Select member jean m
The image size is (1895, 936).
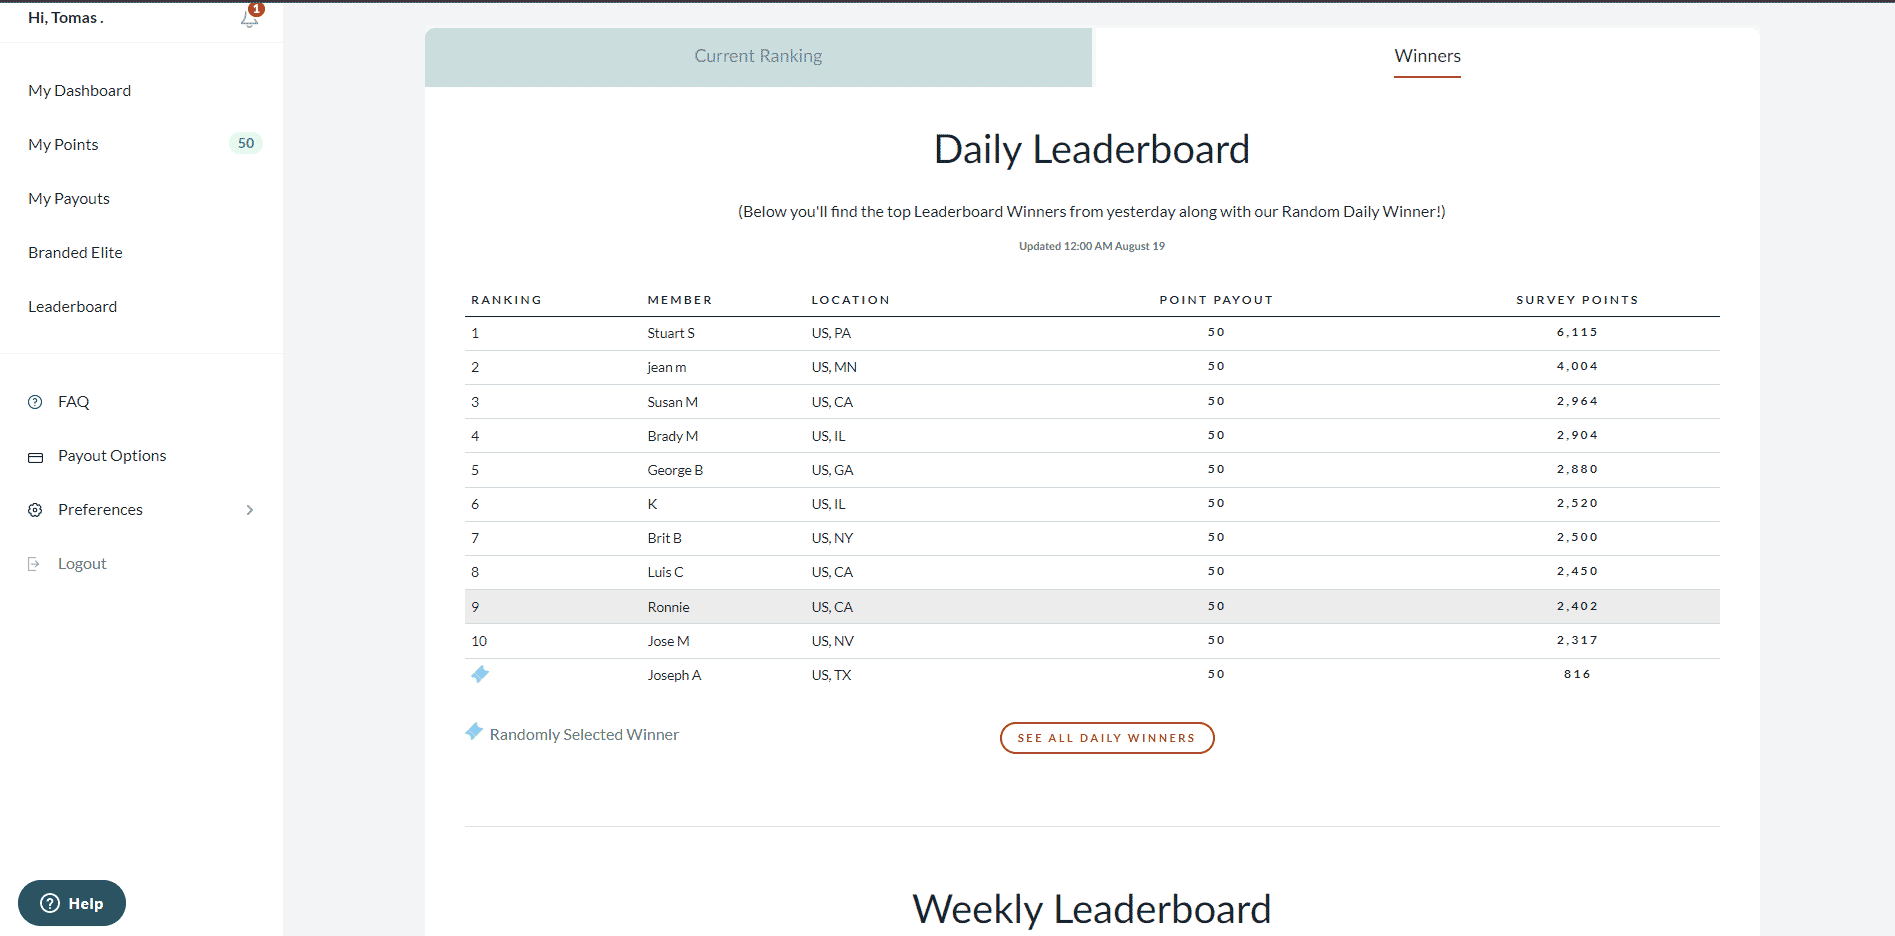[x=667, y=368]
